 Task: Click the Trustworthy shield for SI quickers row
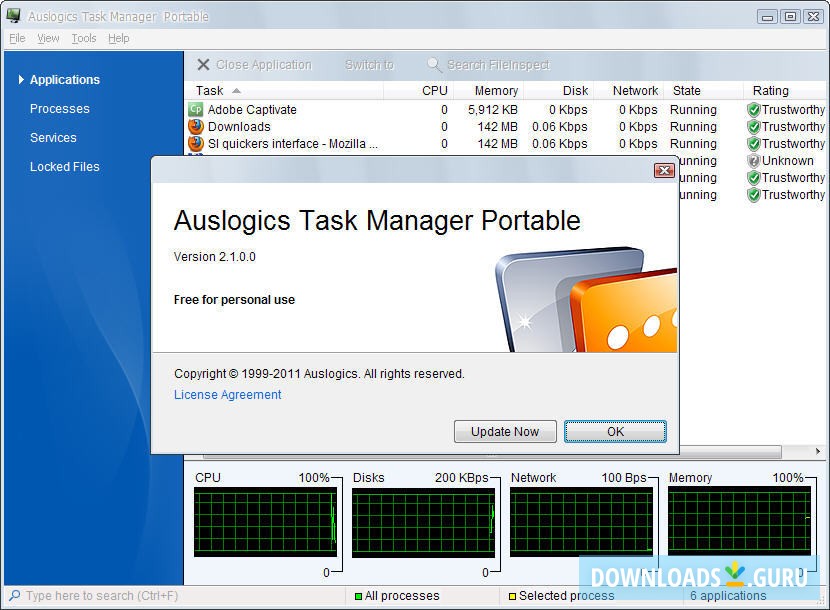click(x=753, y=144)
